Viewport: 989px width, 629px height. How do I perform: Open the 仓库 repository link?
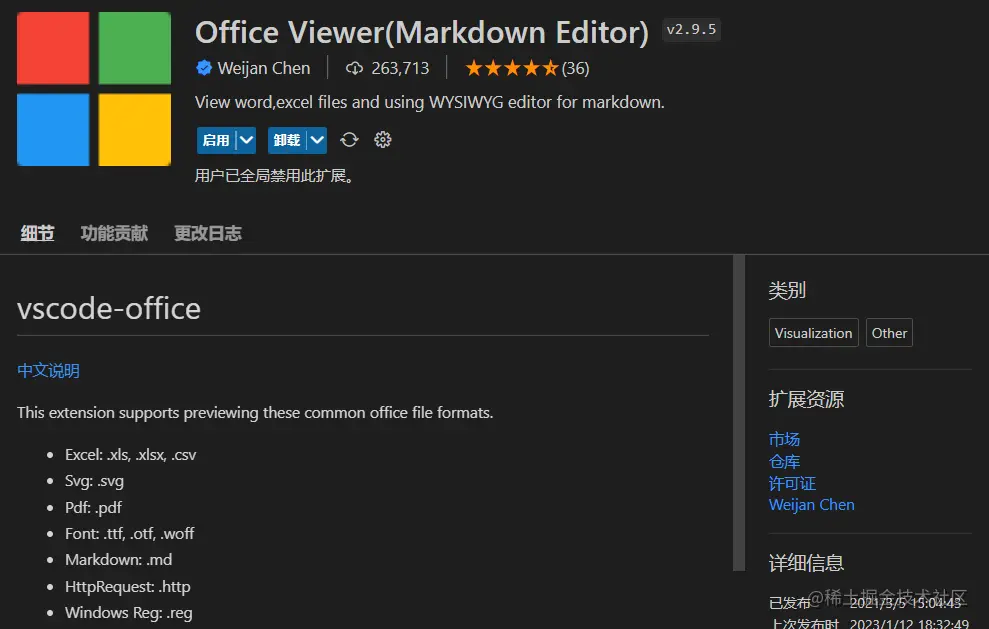[x=784, y=461]
